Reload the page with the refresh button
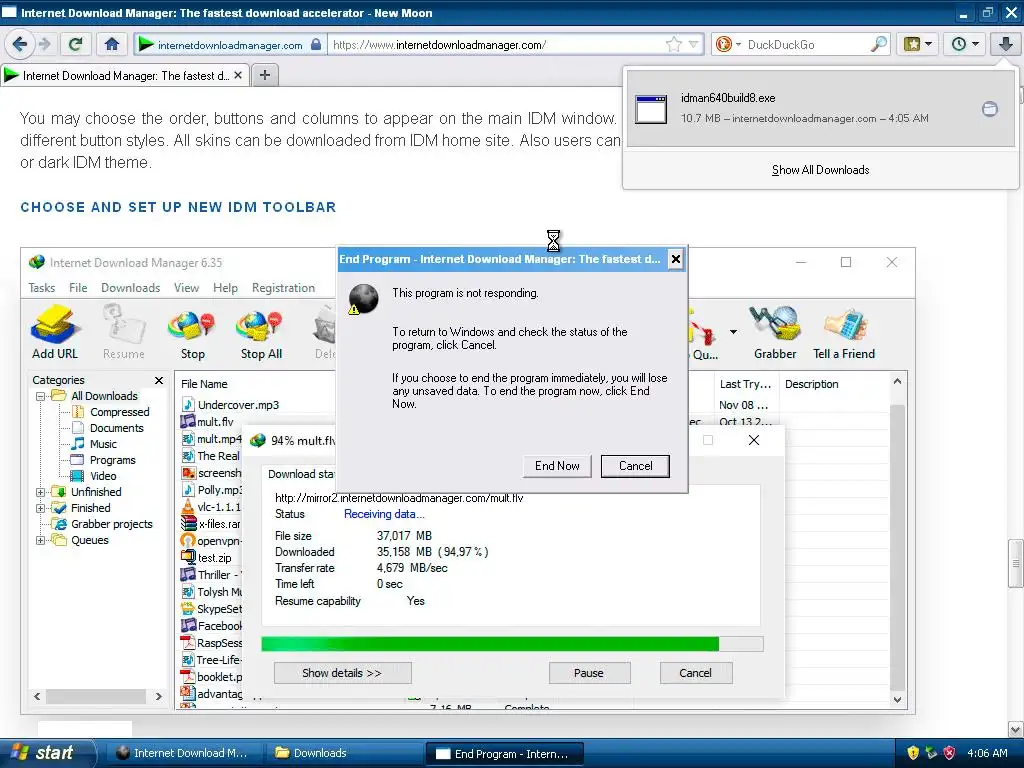This screenshot has width=1024, height=768. (76, 44)
